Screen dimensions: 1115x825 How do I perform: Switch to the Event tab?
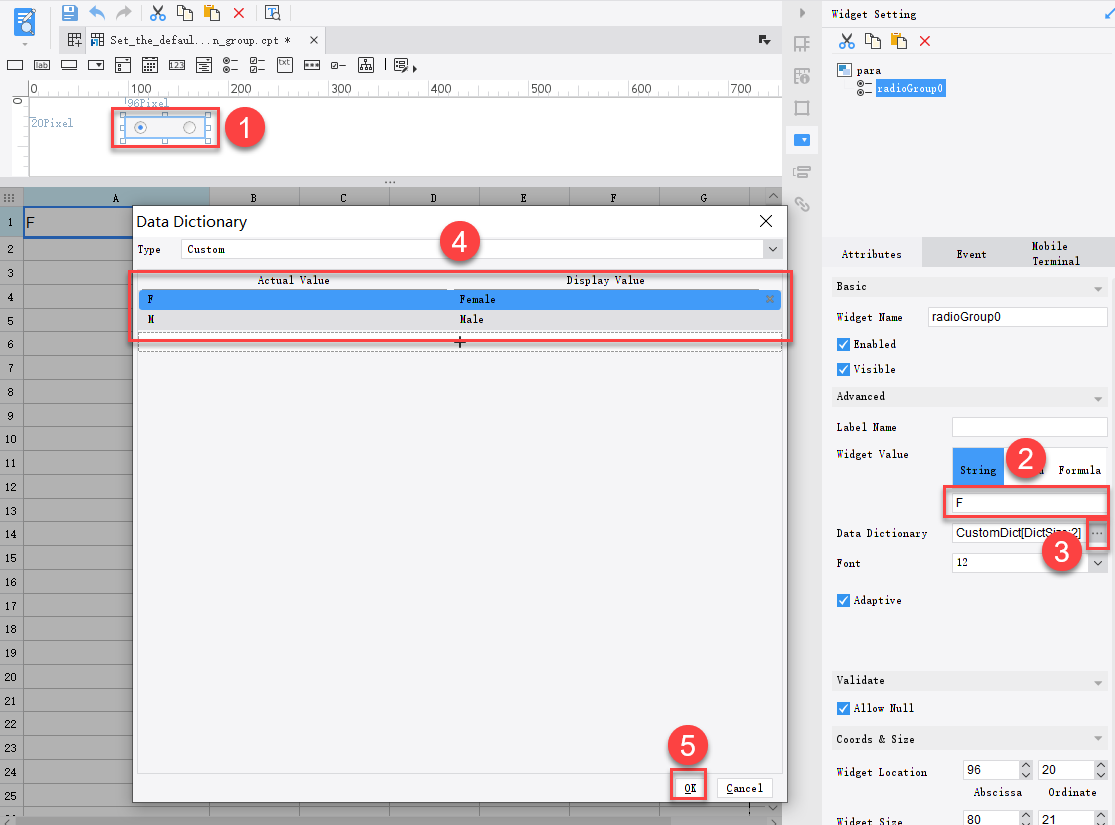click(970, 253)
